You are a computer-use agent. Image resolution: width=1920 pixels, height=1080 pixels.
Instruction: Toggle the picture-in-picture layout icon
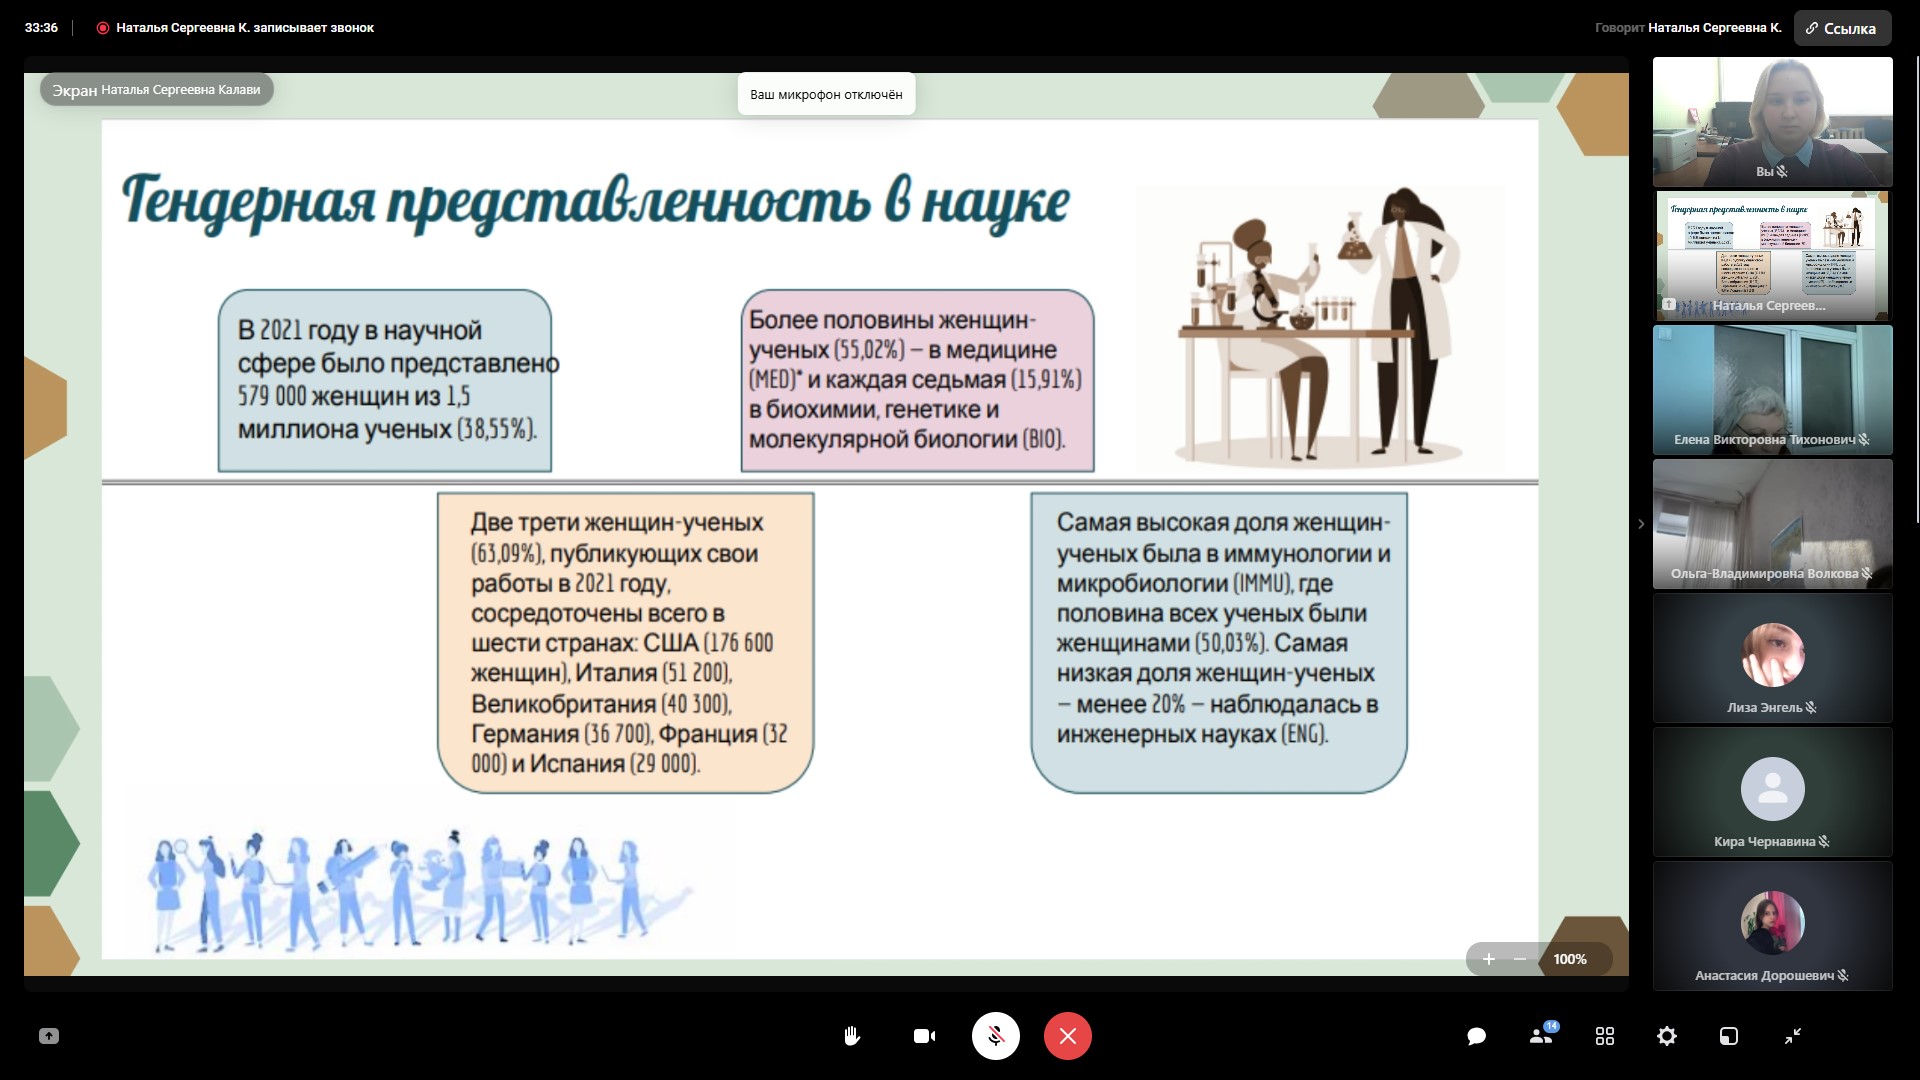[x=1729, y=1036]
